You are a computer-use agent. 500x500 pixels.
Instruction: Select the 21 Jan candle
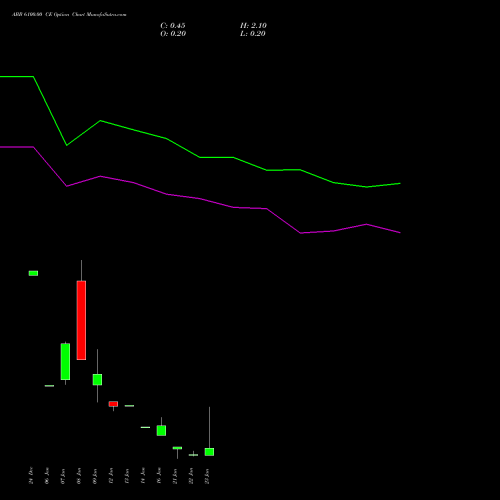(x=177, y=448)
